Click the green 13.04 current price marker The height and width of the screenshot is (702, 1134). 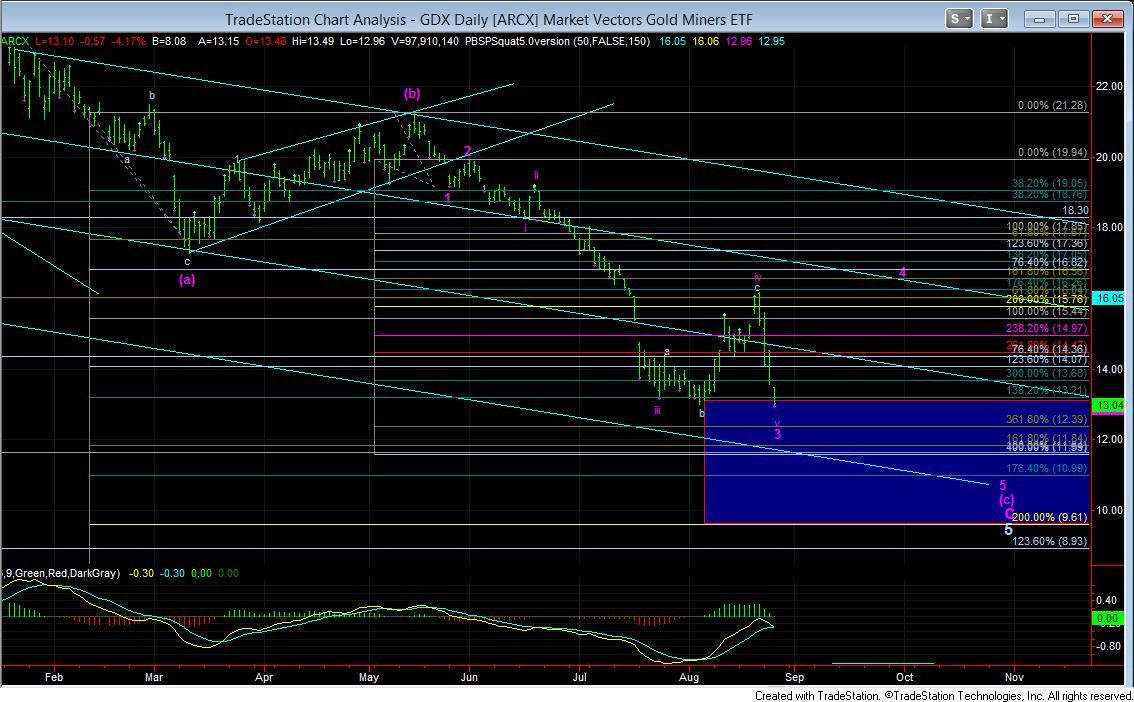1109,406
